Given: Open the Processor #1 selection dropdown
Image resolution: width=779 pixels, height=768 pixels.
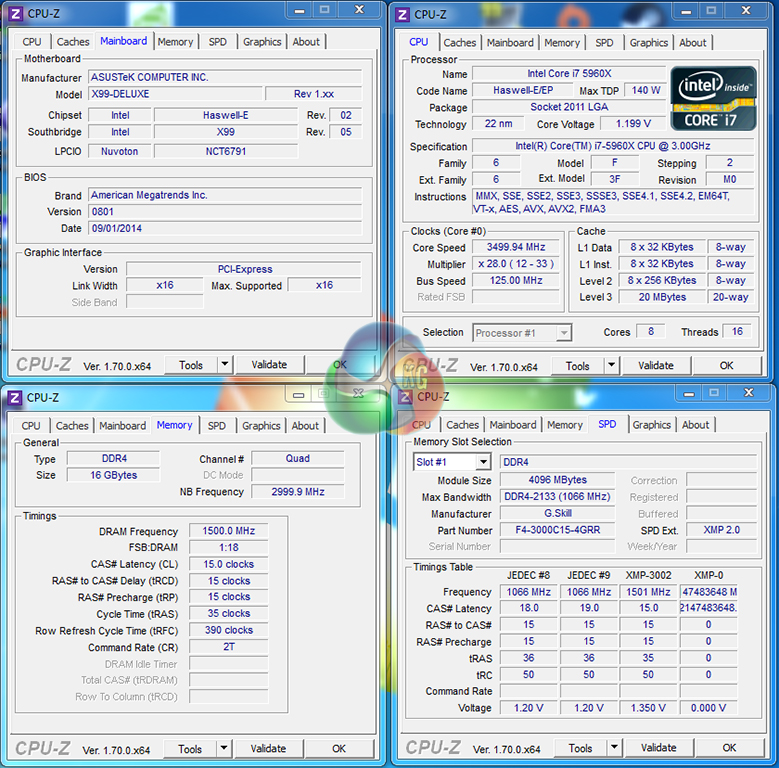Looking at the screenshot, I should [563, 333].
